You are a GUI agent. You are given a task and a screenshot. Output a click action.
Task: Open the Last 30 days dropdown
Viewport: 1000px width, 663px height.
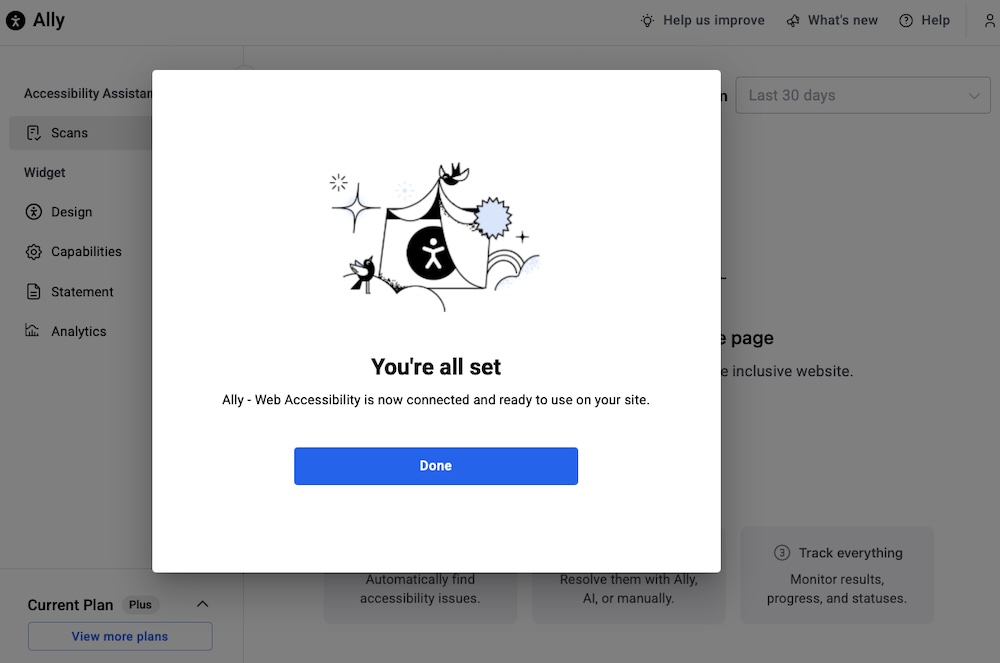[x=863, y=96]
